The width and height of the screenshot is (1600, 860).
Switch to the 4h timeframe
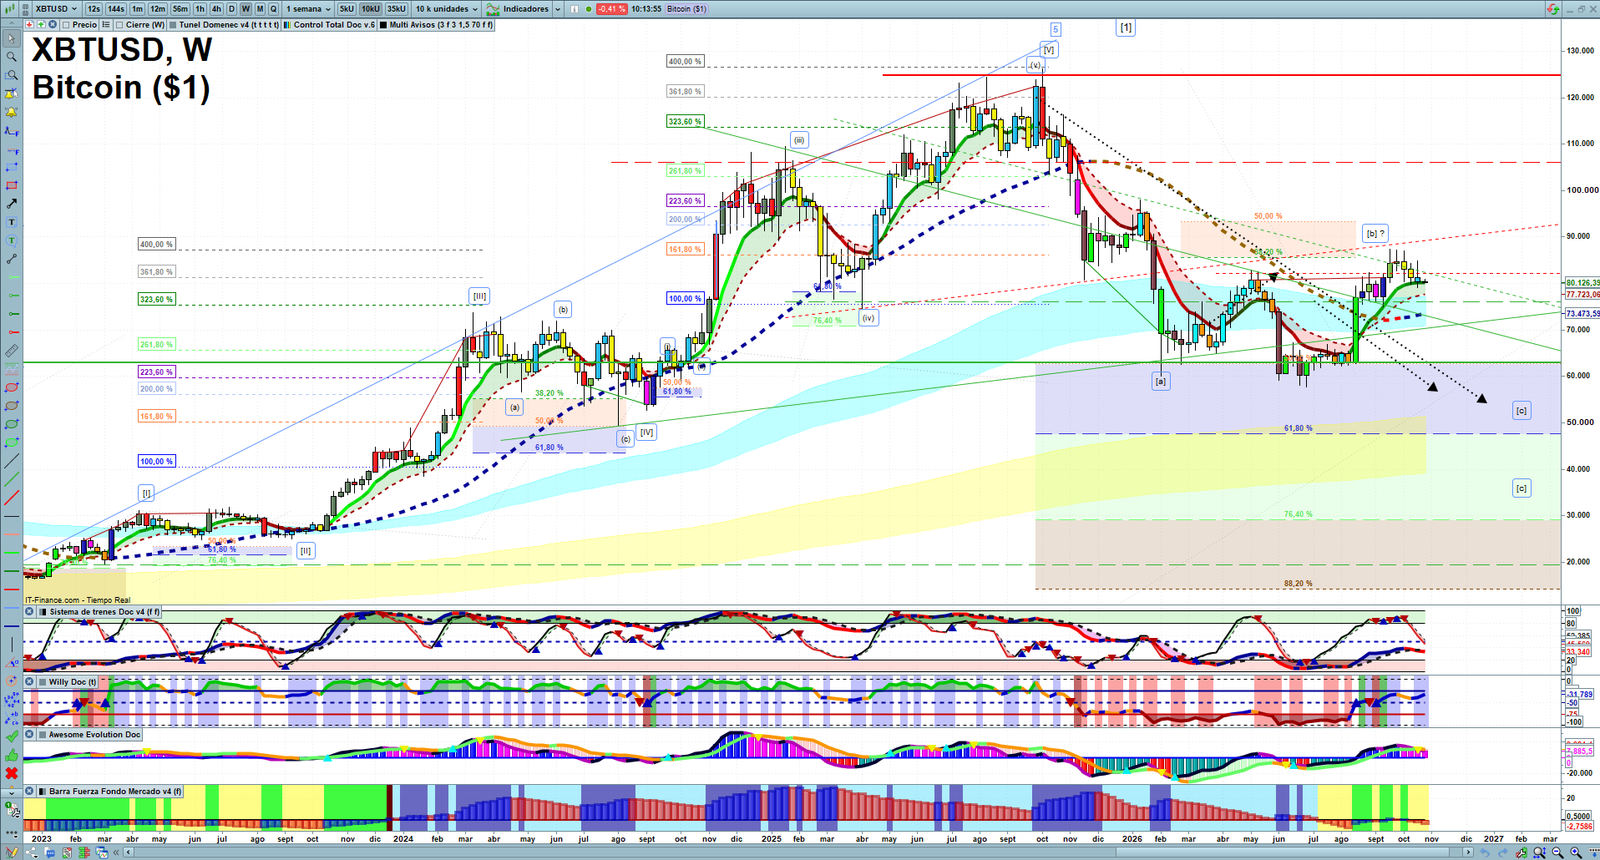[x=216, y=9]
